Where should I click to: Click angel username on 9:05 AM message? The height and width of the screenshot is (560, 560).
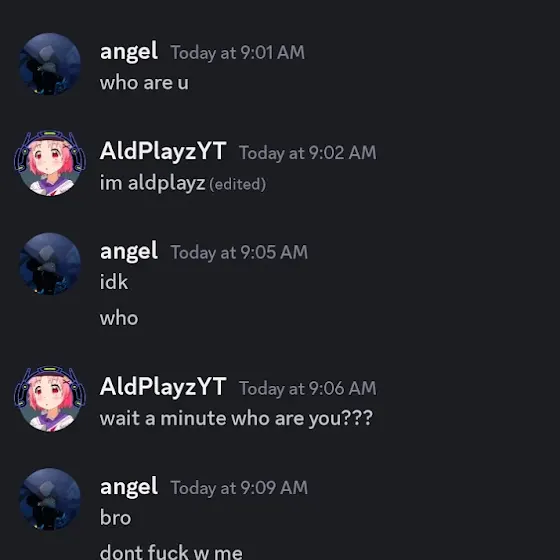[x=129, y=251]
